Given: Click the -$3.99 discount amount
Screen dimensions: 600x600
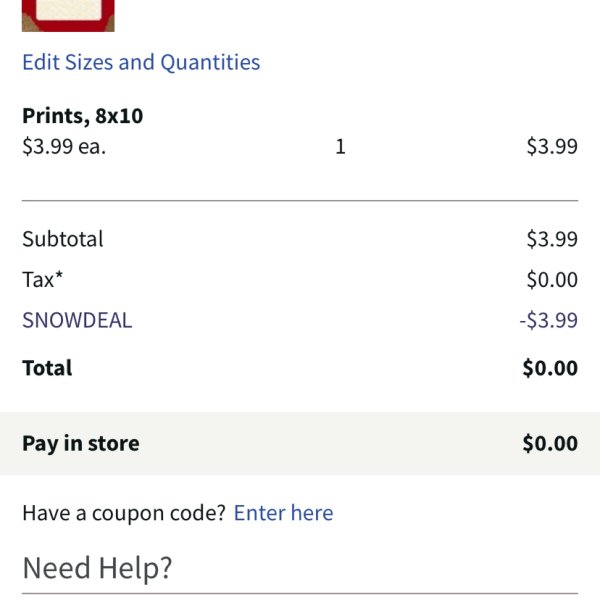Looking at the screenshot, I should [548, 320].
